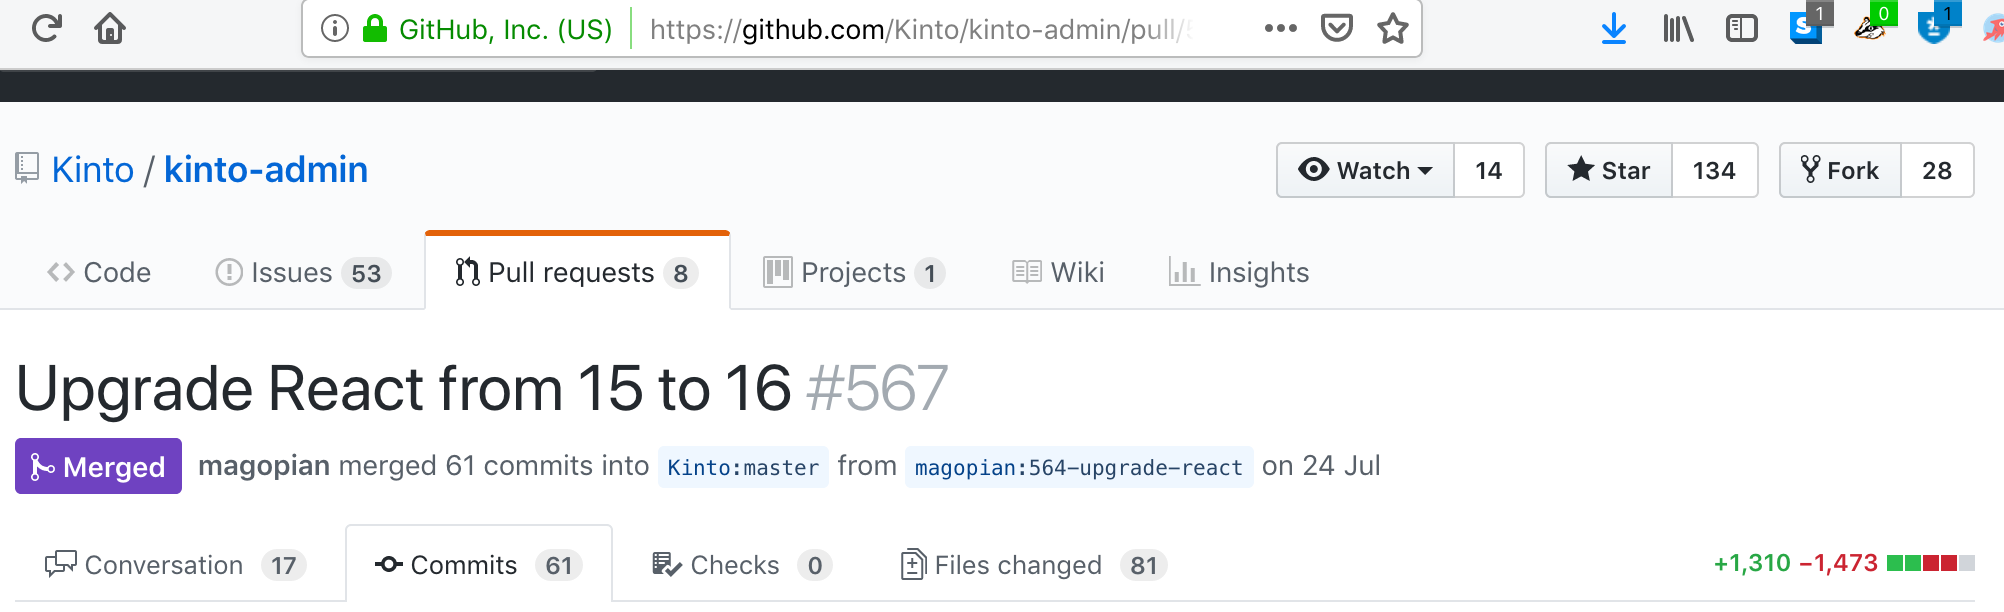Open Files changed tab of pull request
The width and height of the screenshot is (2004, 612).
coord(1033,565)
